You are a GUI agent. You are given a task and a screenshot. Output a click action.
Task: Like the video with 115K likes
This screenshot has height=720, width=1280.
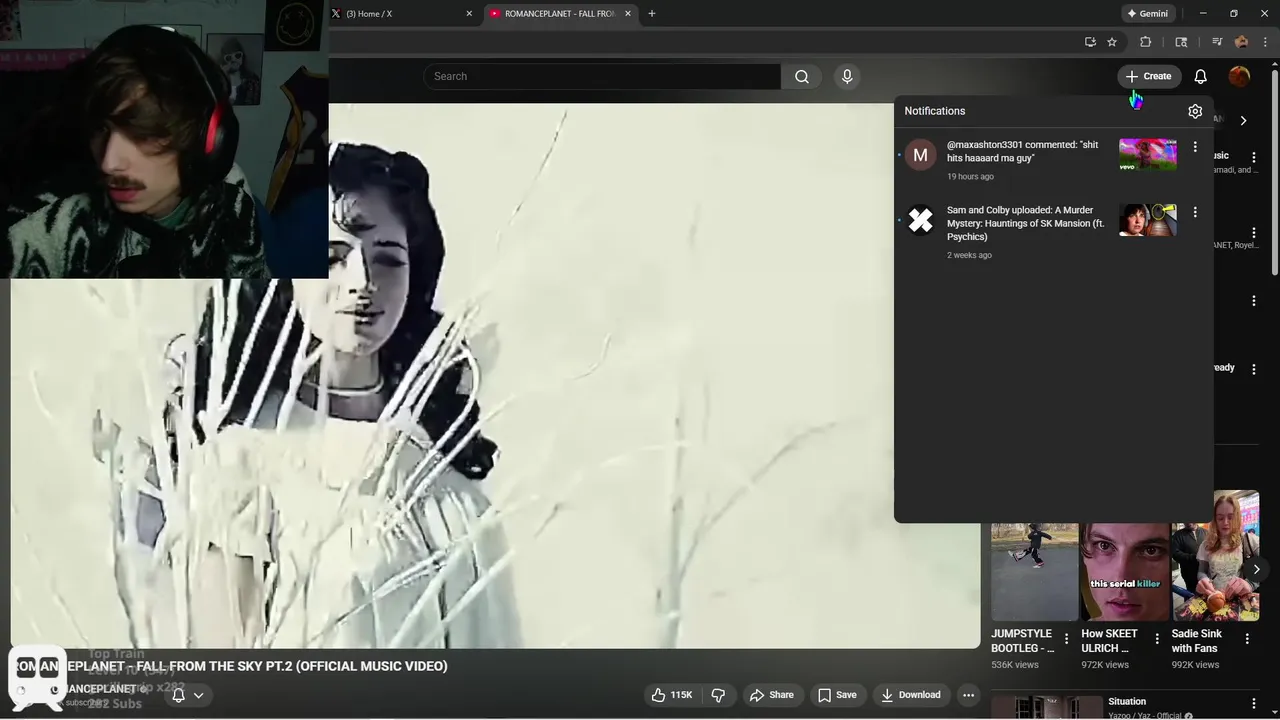[672, 695]
